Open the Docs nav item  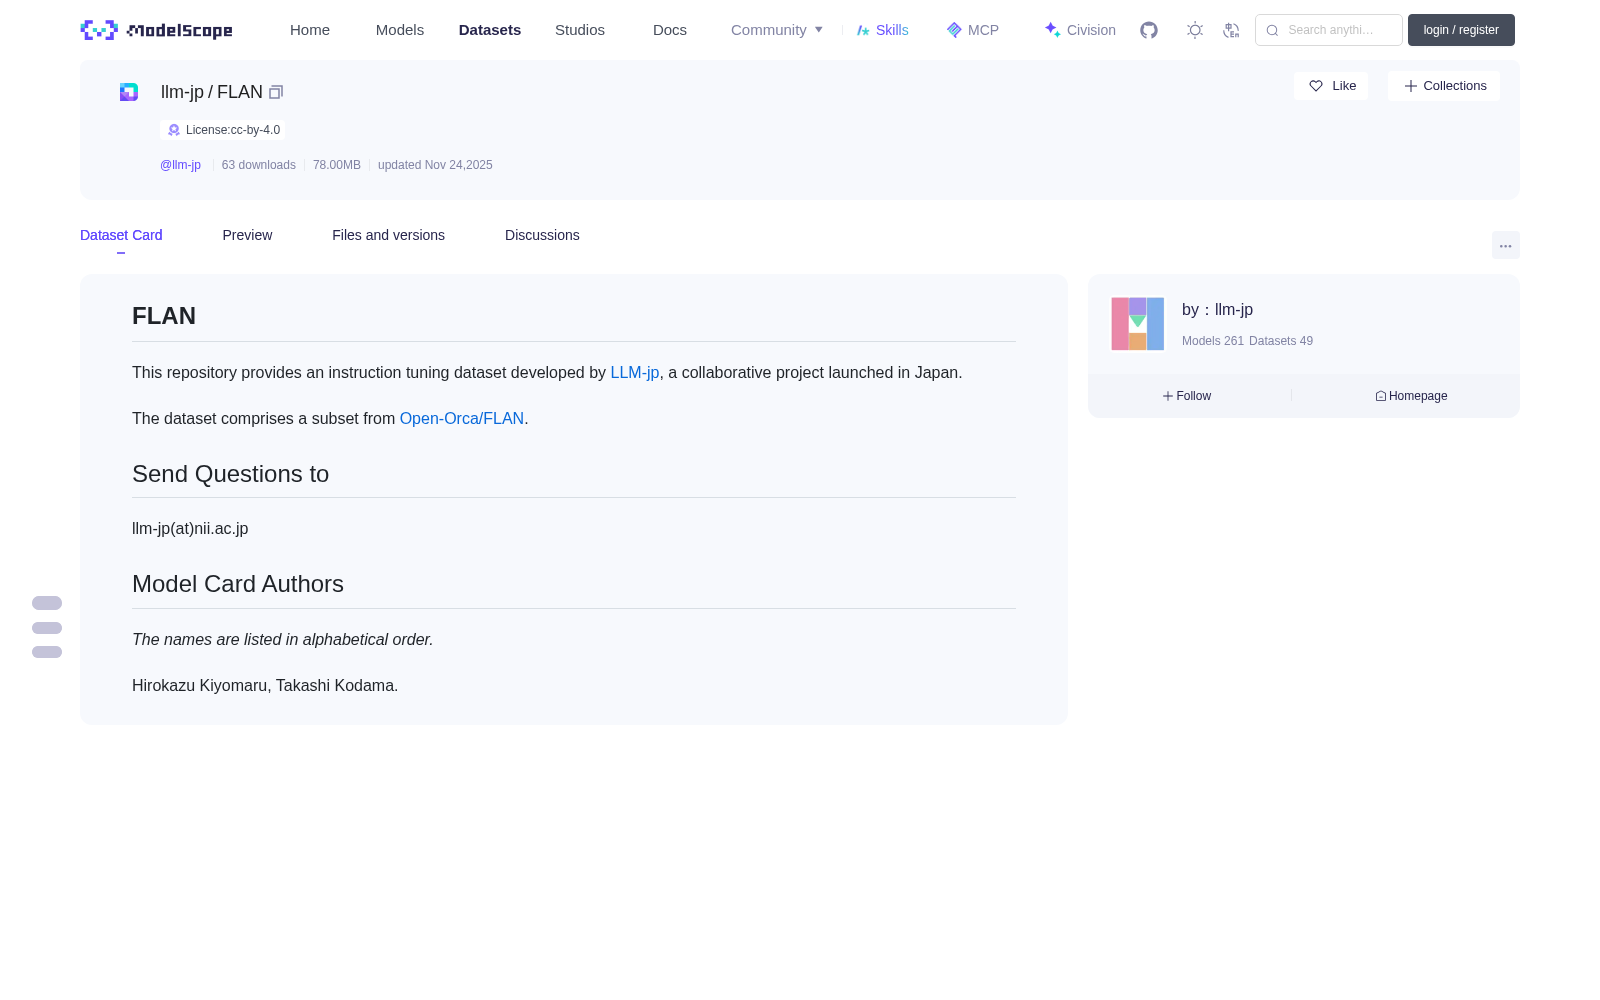(x=670, y=30)
